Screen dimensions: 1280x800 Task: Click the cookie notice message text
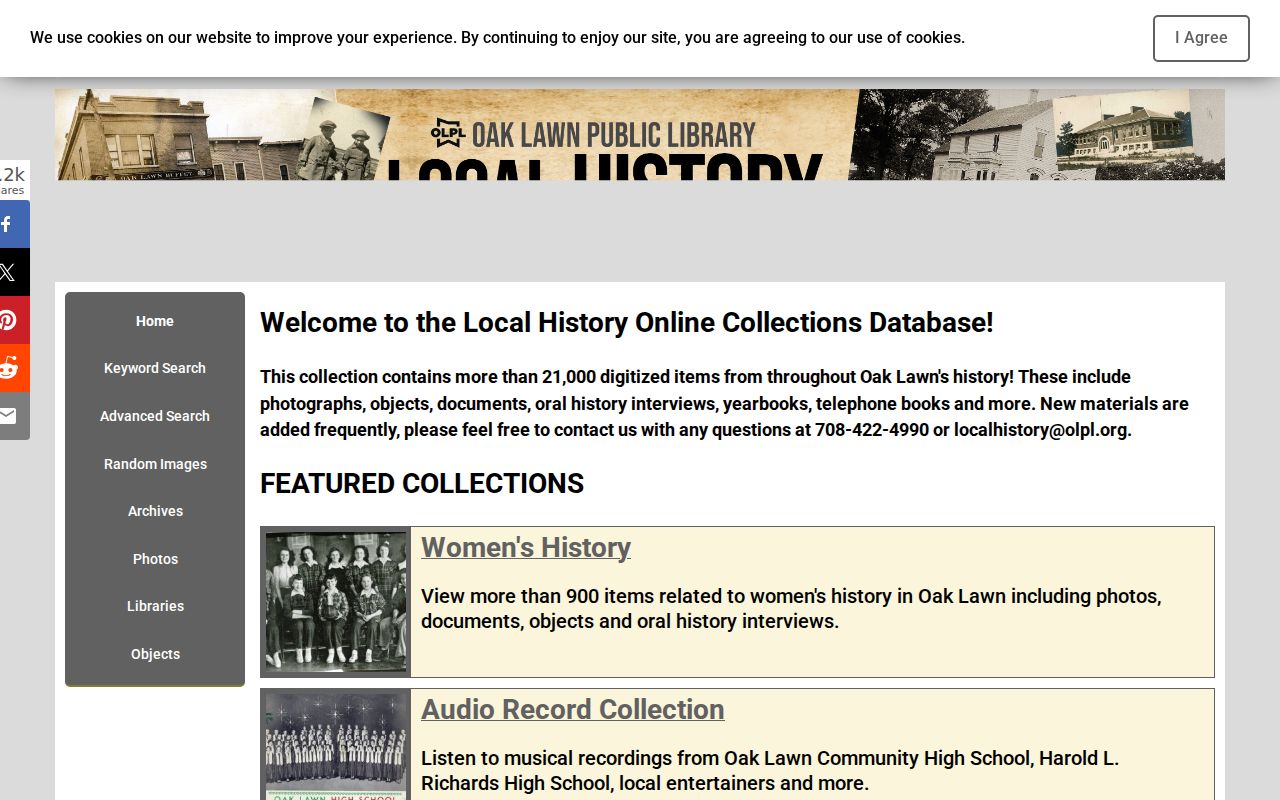[x=497, y=38]
